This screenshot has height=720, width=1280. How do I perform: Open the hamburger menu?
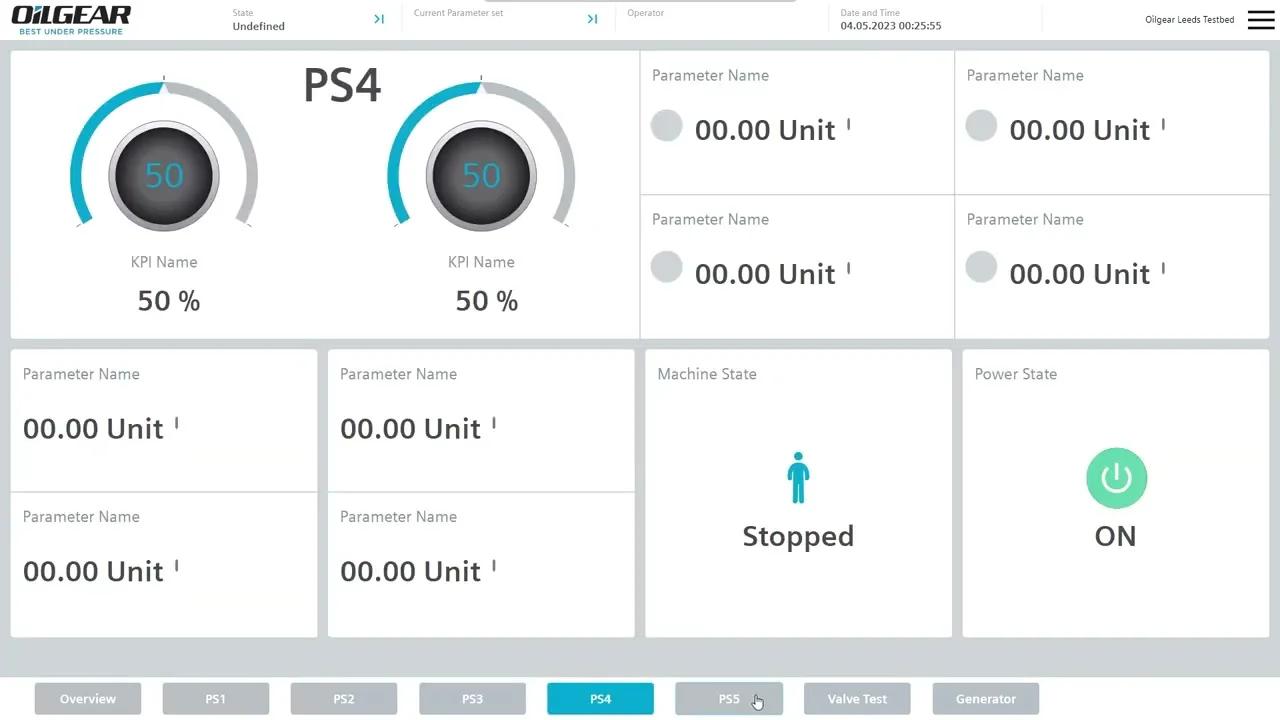tap(1260, 19)
